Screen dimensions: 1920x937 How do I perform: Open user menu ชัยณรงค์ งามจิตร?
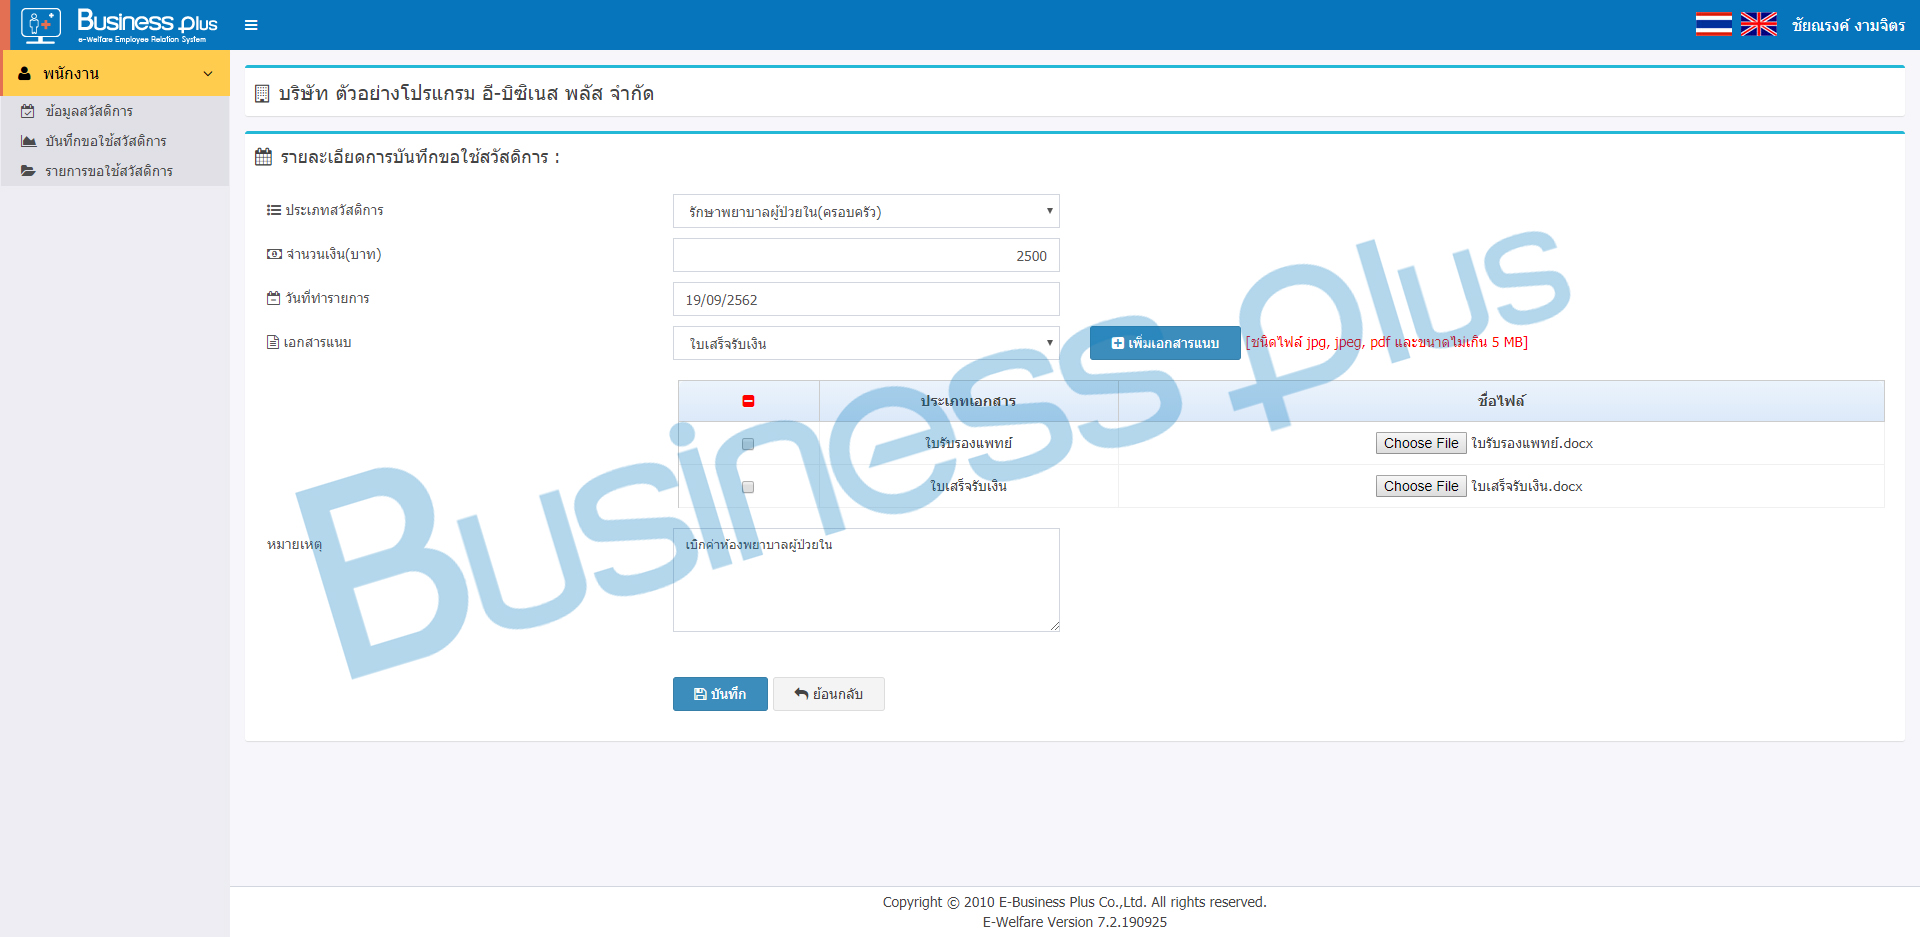pos(1848,25)
